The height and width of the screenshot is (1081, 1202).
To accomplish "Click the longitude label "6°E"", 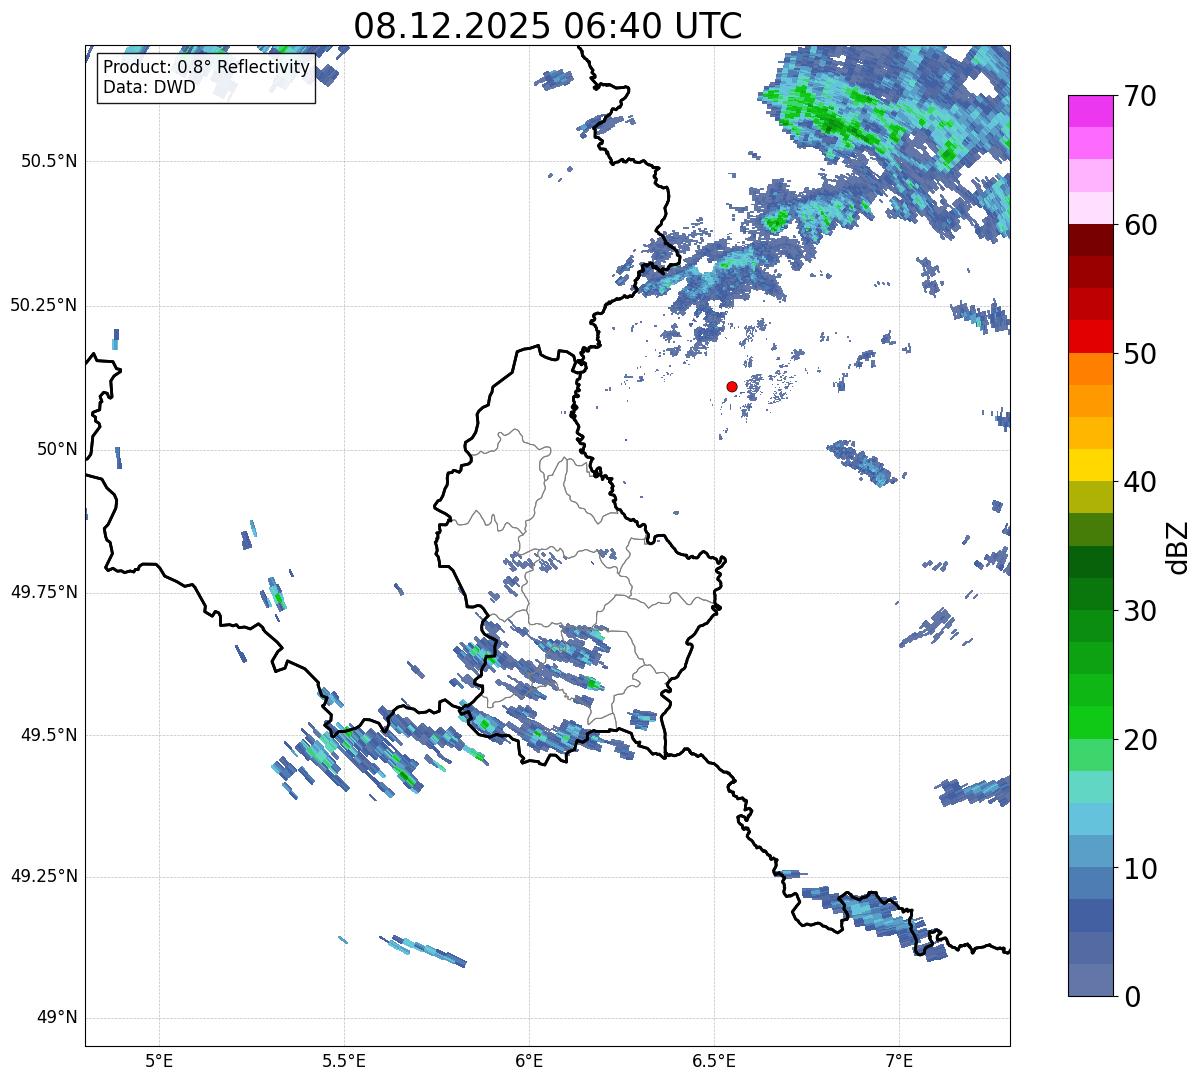I will [x=529, y=1061].
